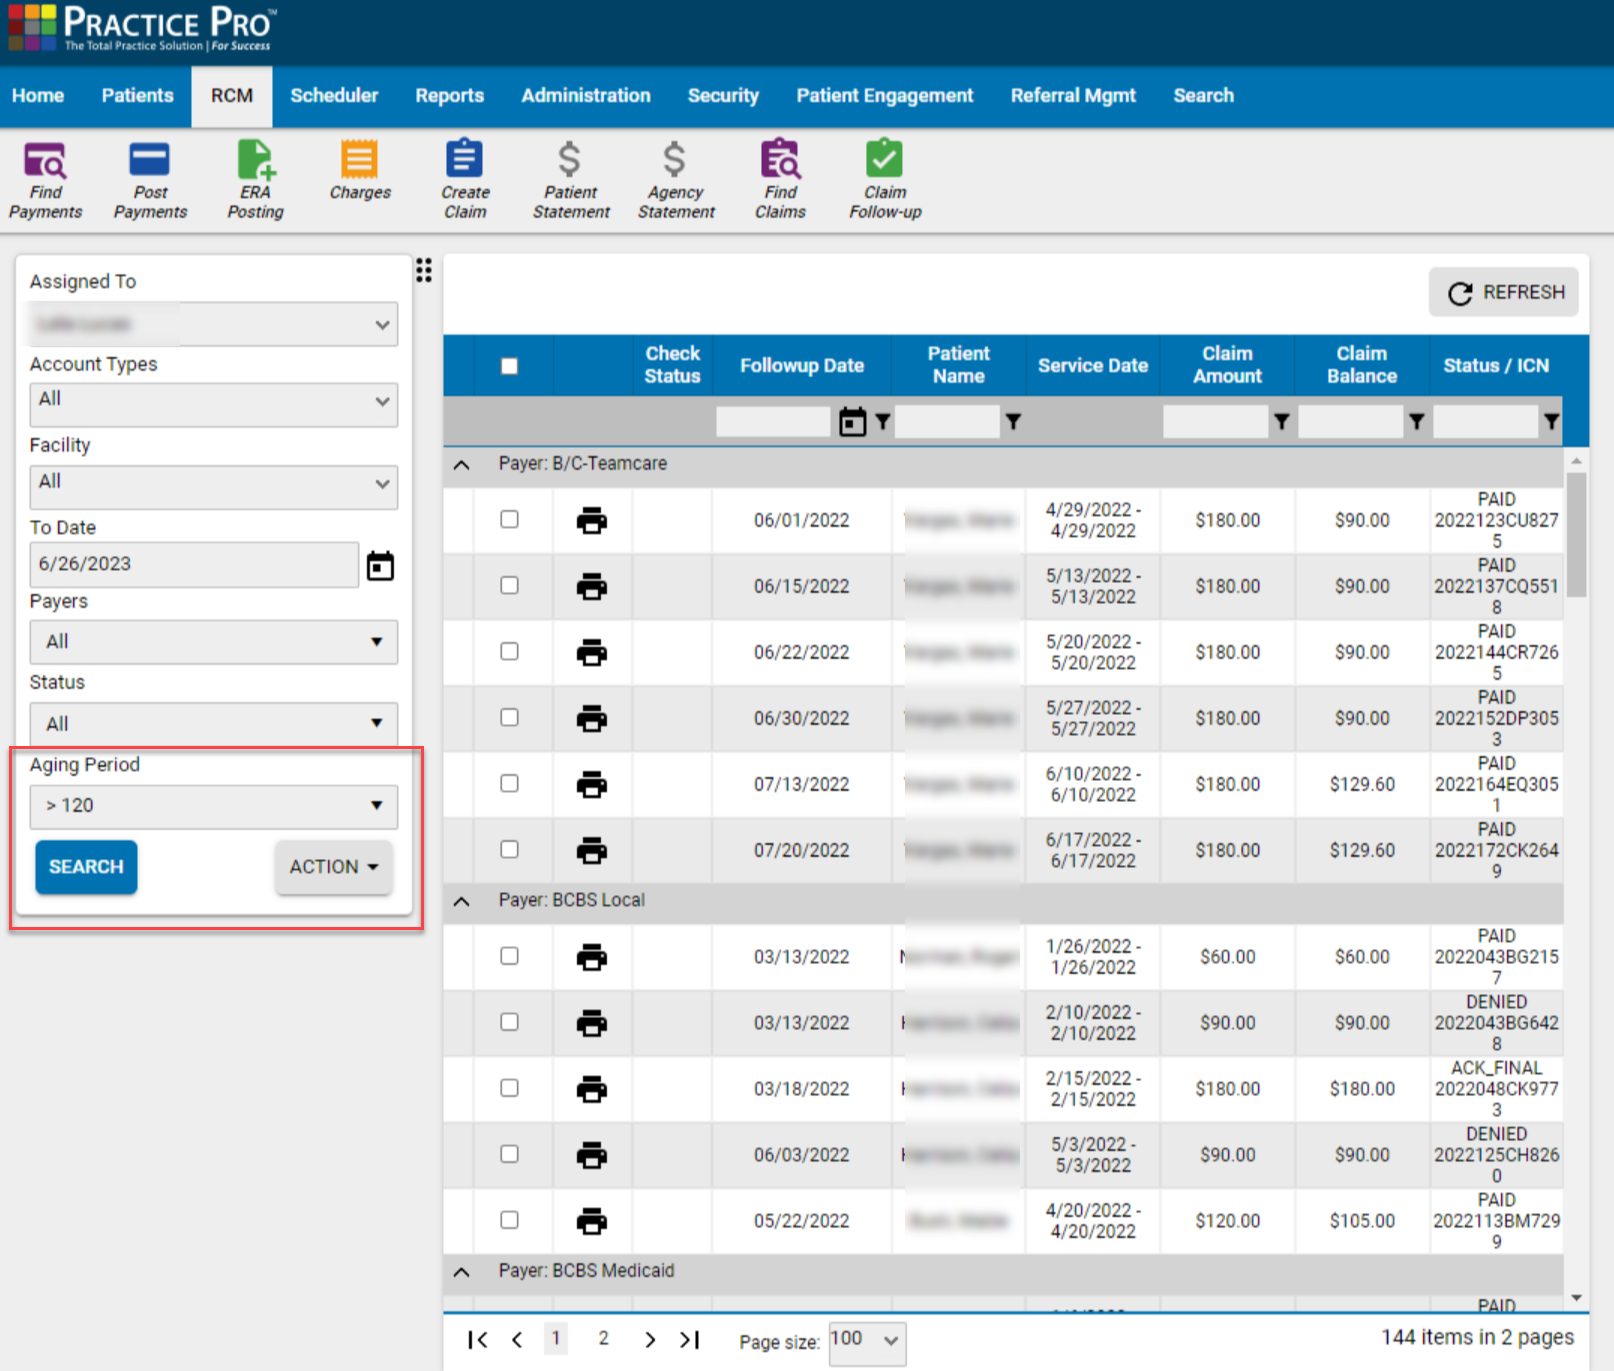The width and height of the screenshot is (1614, 1371).
Task: Open Patient Statement
Action: 570,178
